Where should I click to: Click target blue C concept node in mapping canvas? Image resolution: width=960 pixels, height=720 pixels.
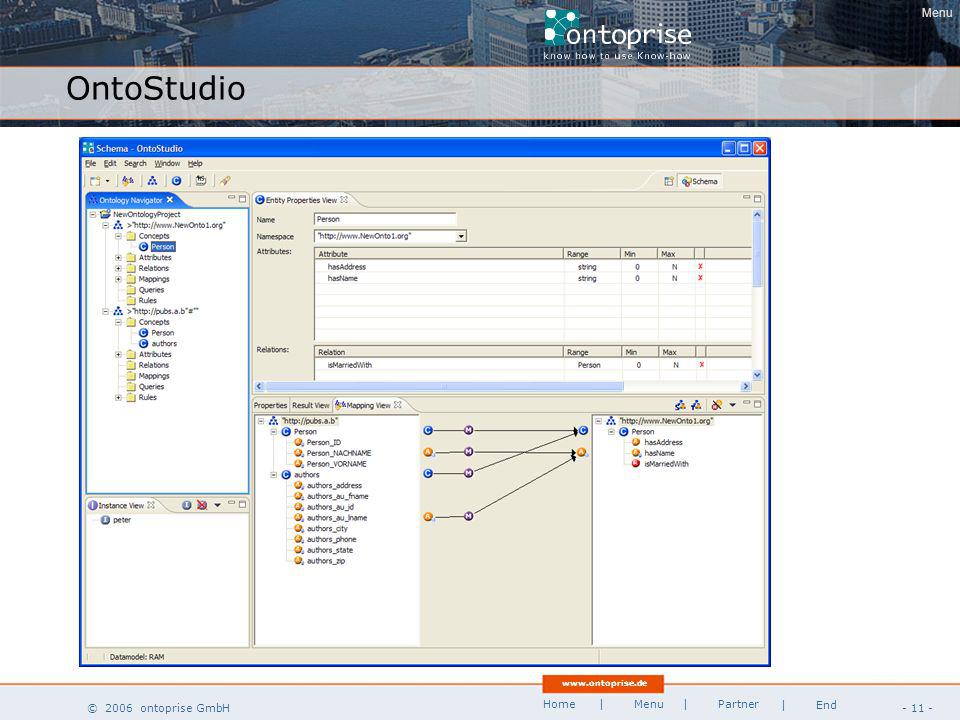(583, 430)
